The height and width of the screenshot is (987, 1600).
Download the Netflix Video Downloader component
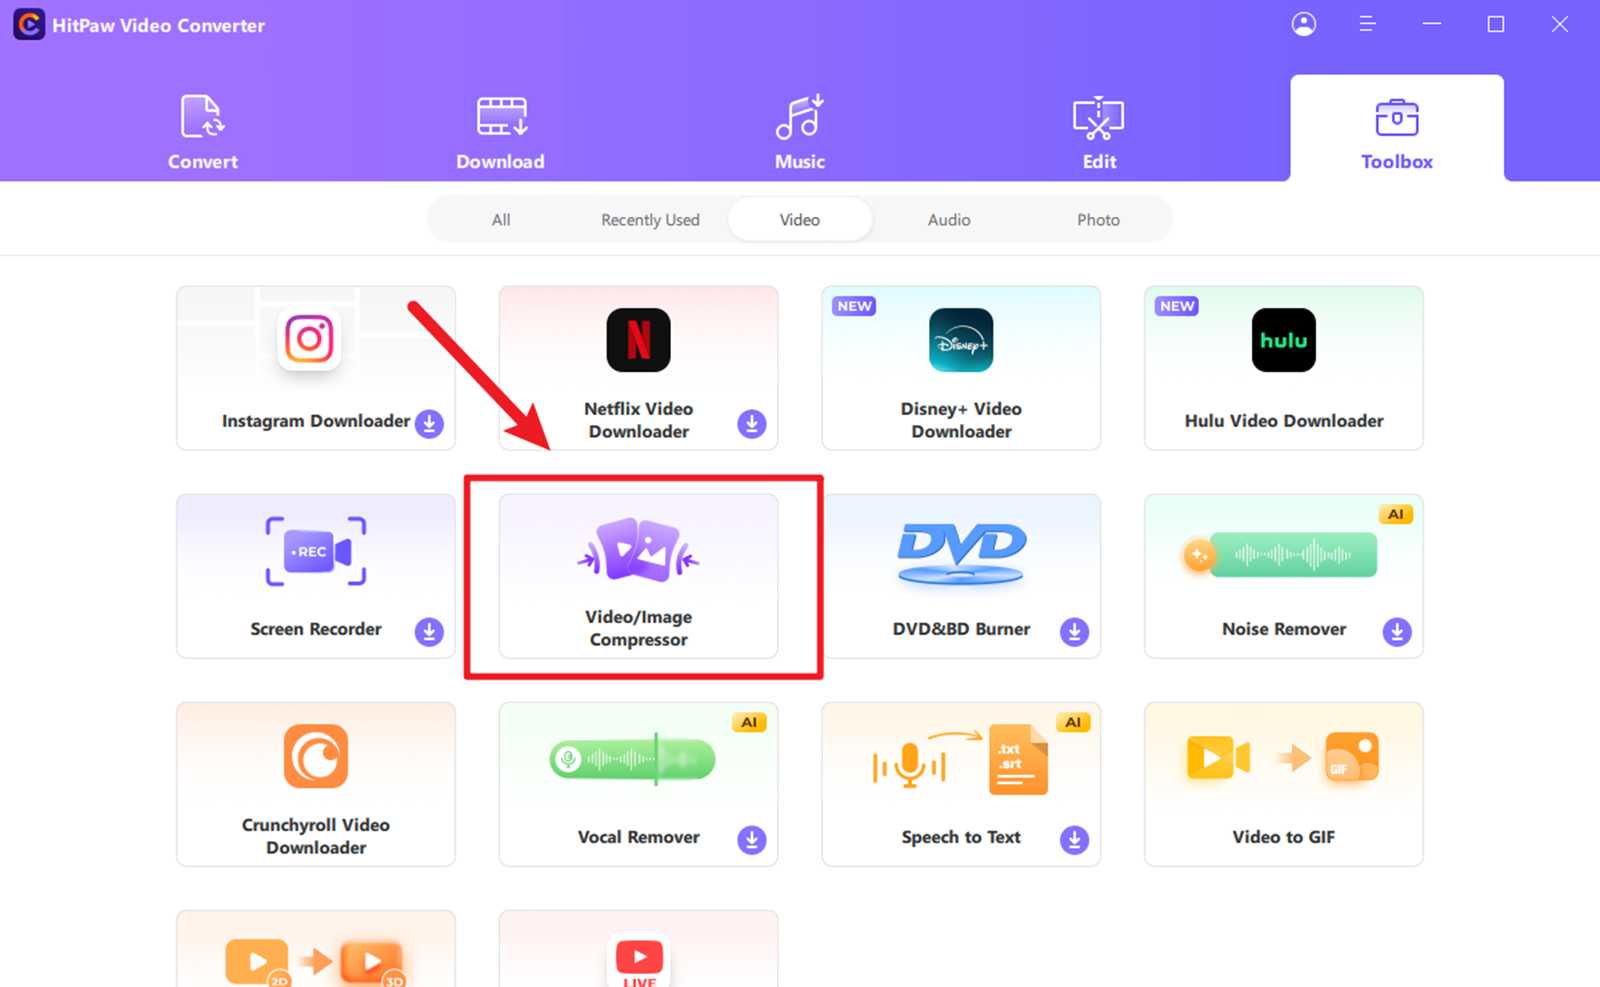(x=751, y=424)
